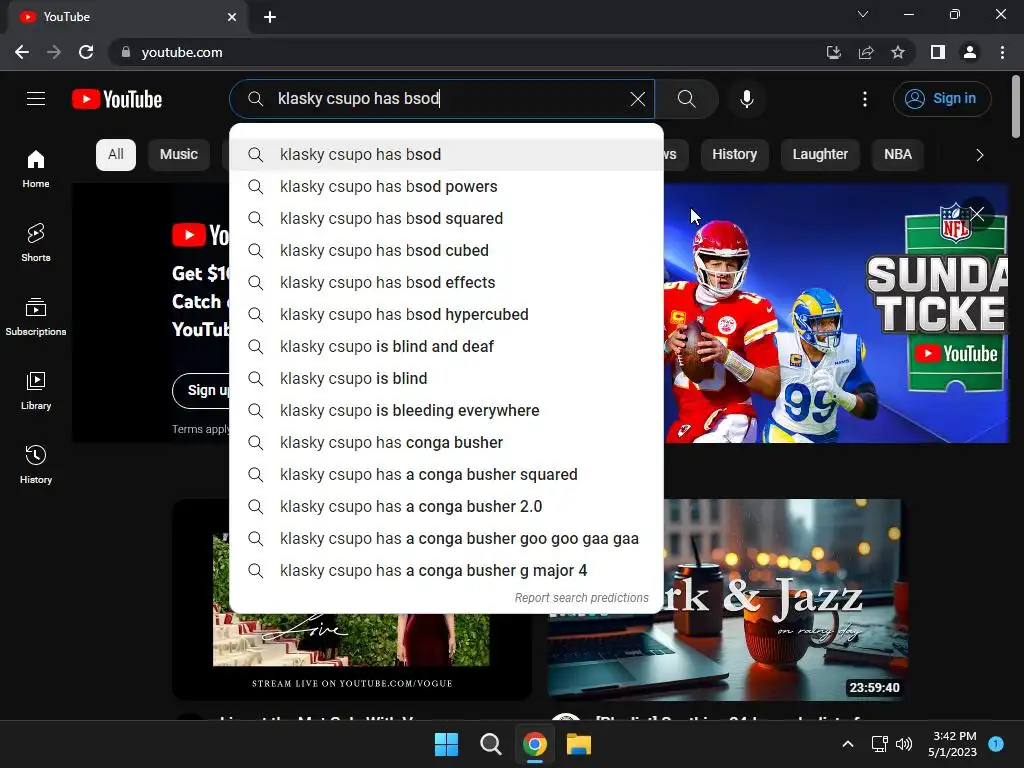The height and width of the screenshot is (768, 1024).
Task: Select the All chip
Action: (116, 155)
